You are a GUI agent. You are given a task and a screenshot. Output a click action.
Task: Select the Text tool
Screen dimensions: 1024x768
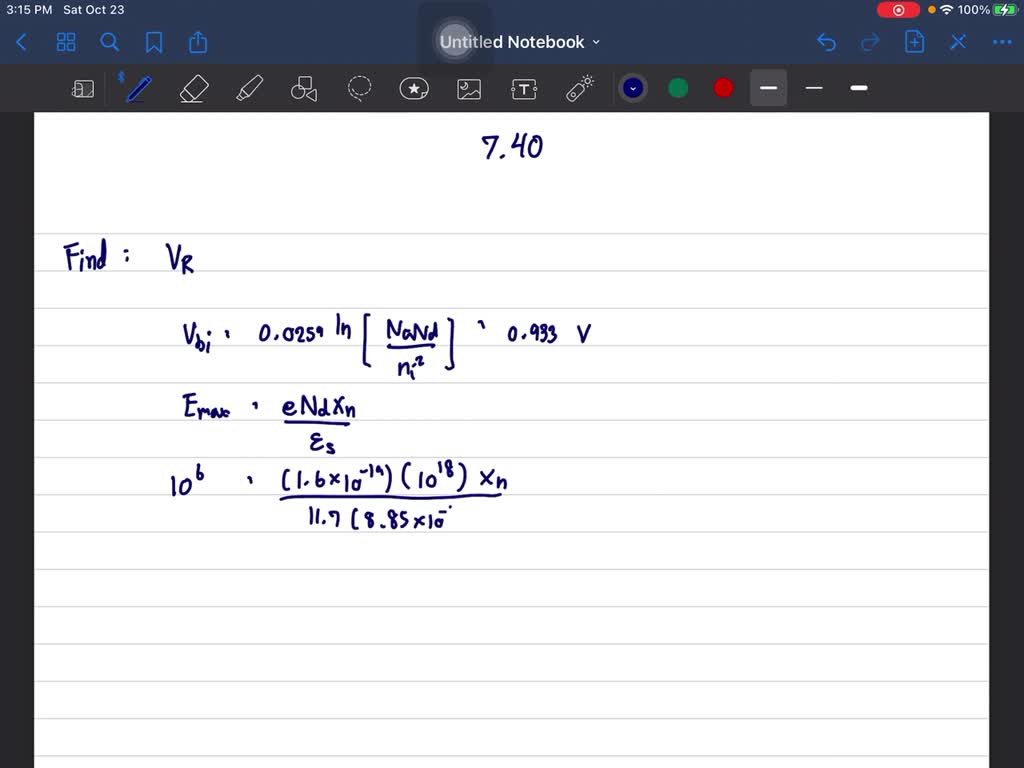point(524,88)
